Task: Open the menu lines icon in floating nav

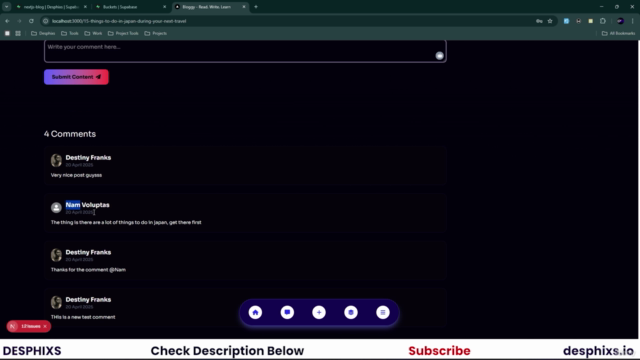Action: click(382, 312)
